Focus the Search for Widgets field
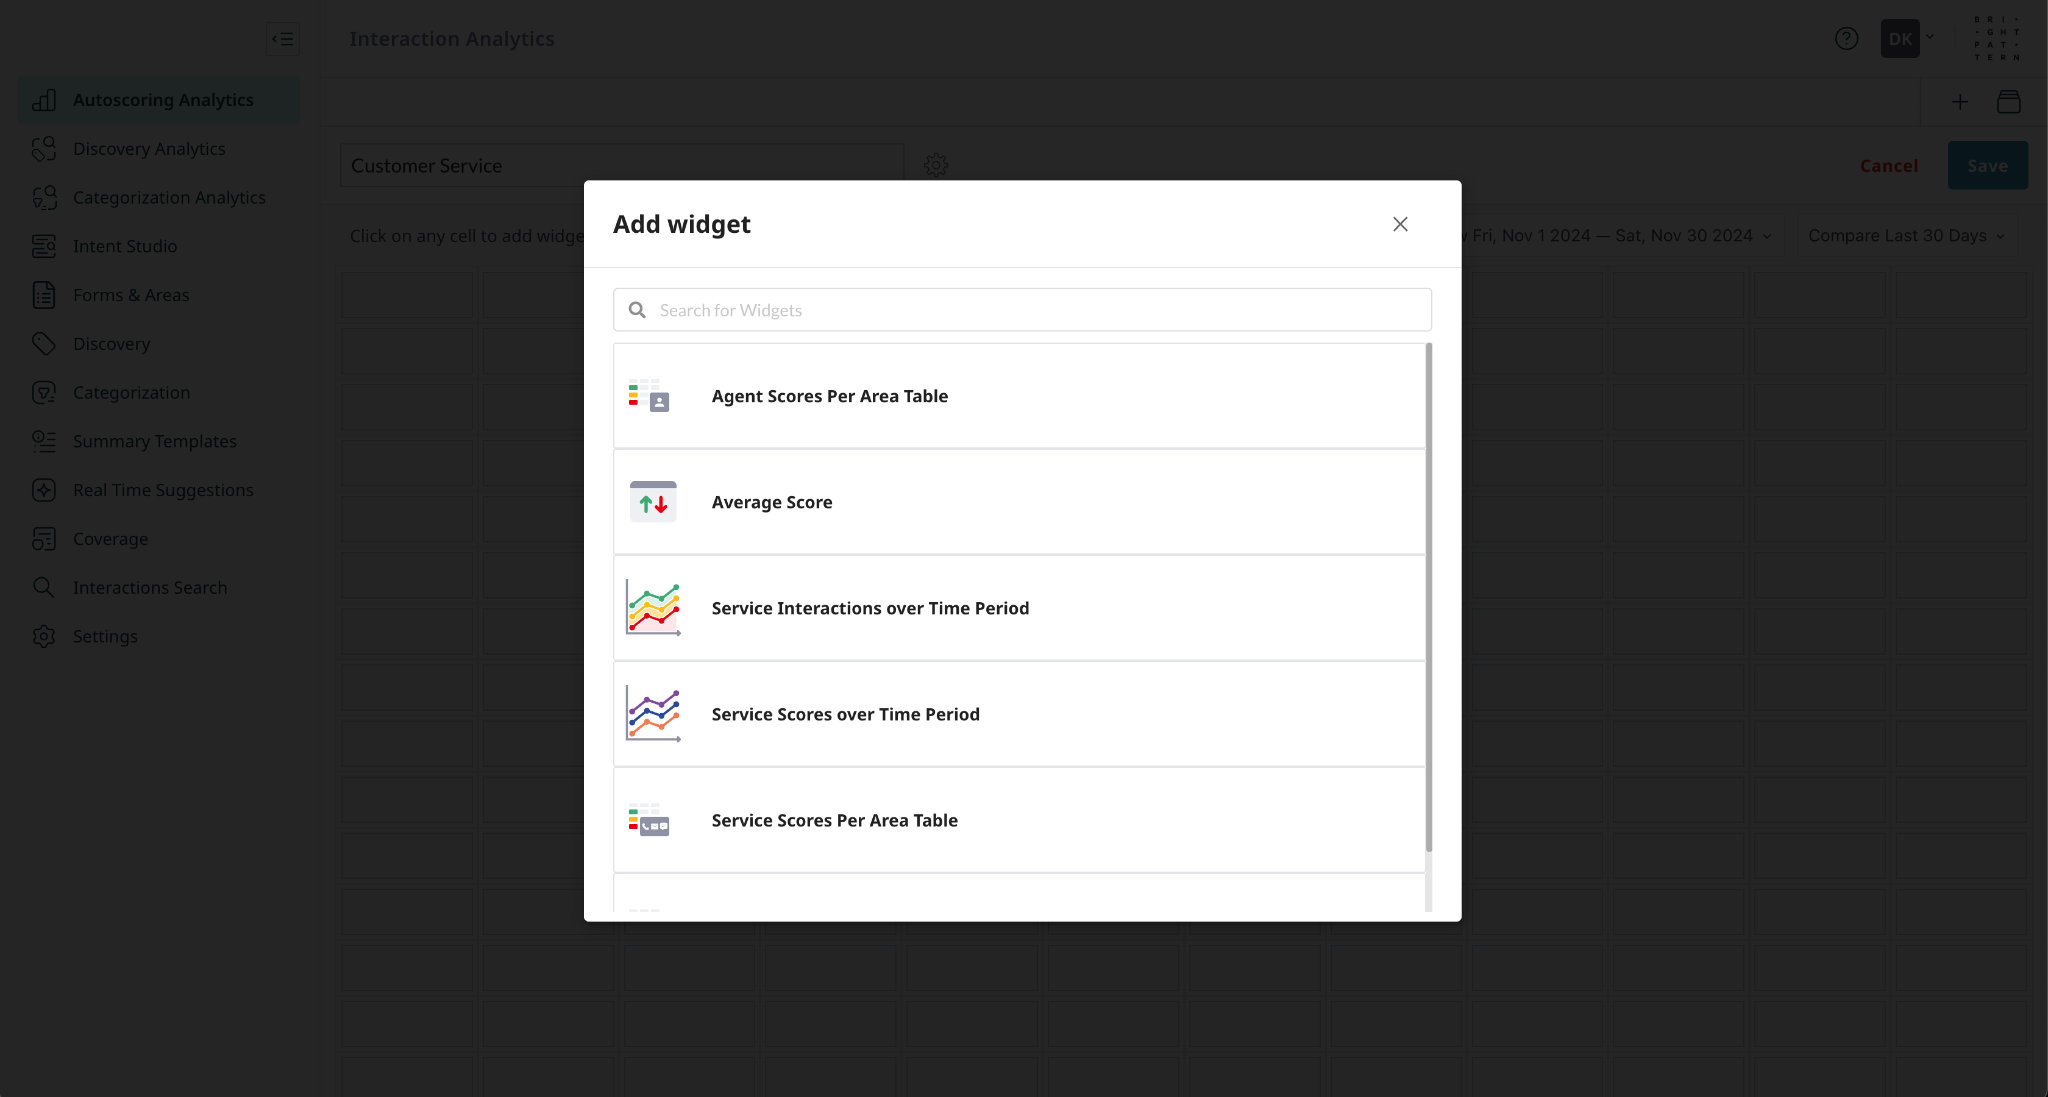 [x=1022, y=310]
